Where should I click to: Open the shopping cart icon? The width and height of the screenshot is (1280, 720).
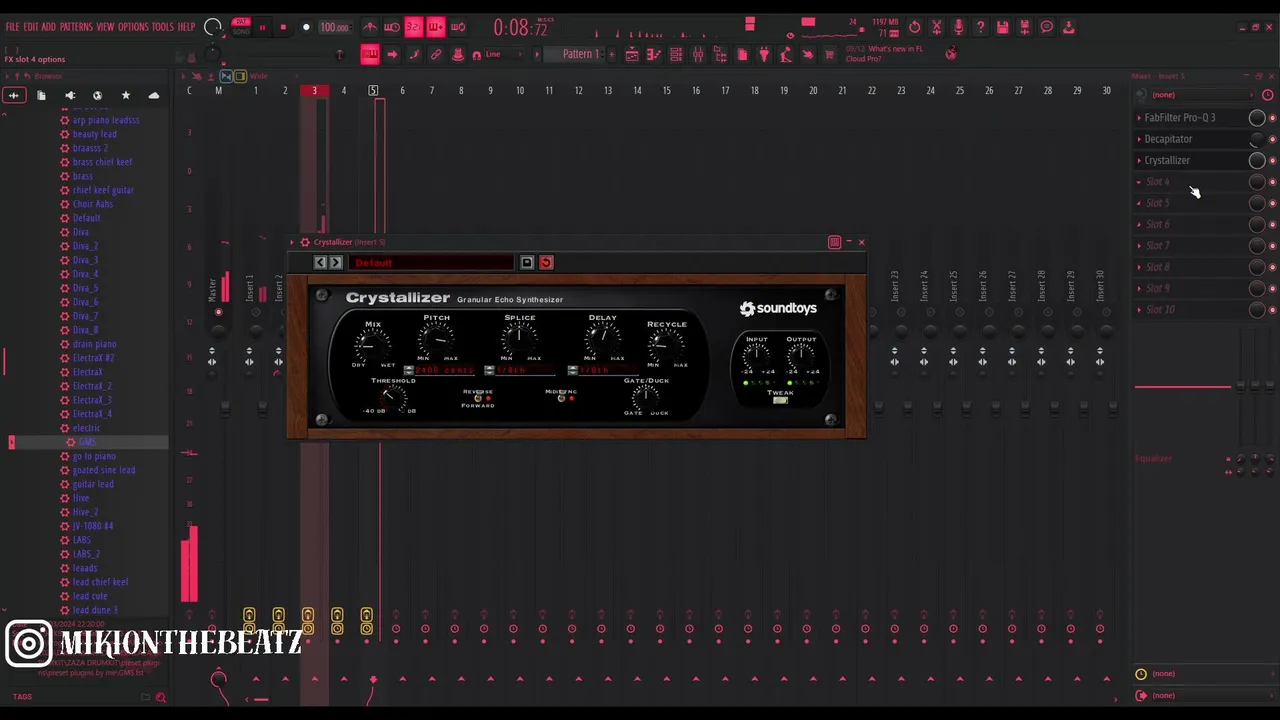pos(829,54)
